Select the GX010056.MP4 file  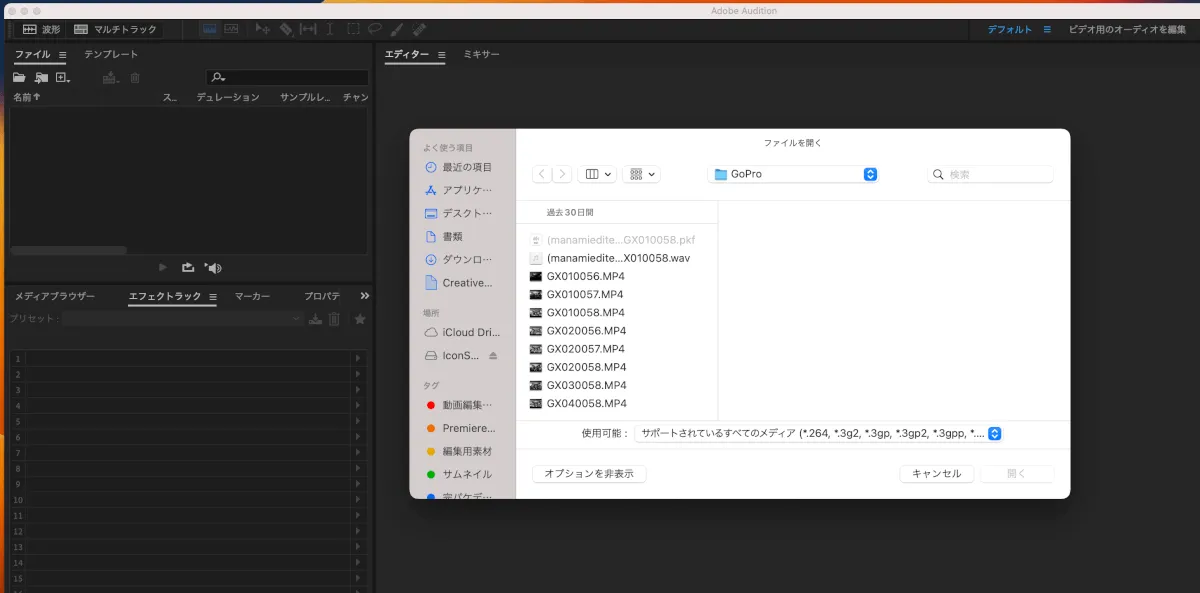click(x=585, y=276)
